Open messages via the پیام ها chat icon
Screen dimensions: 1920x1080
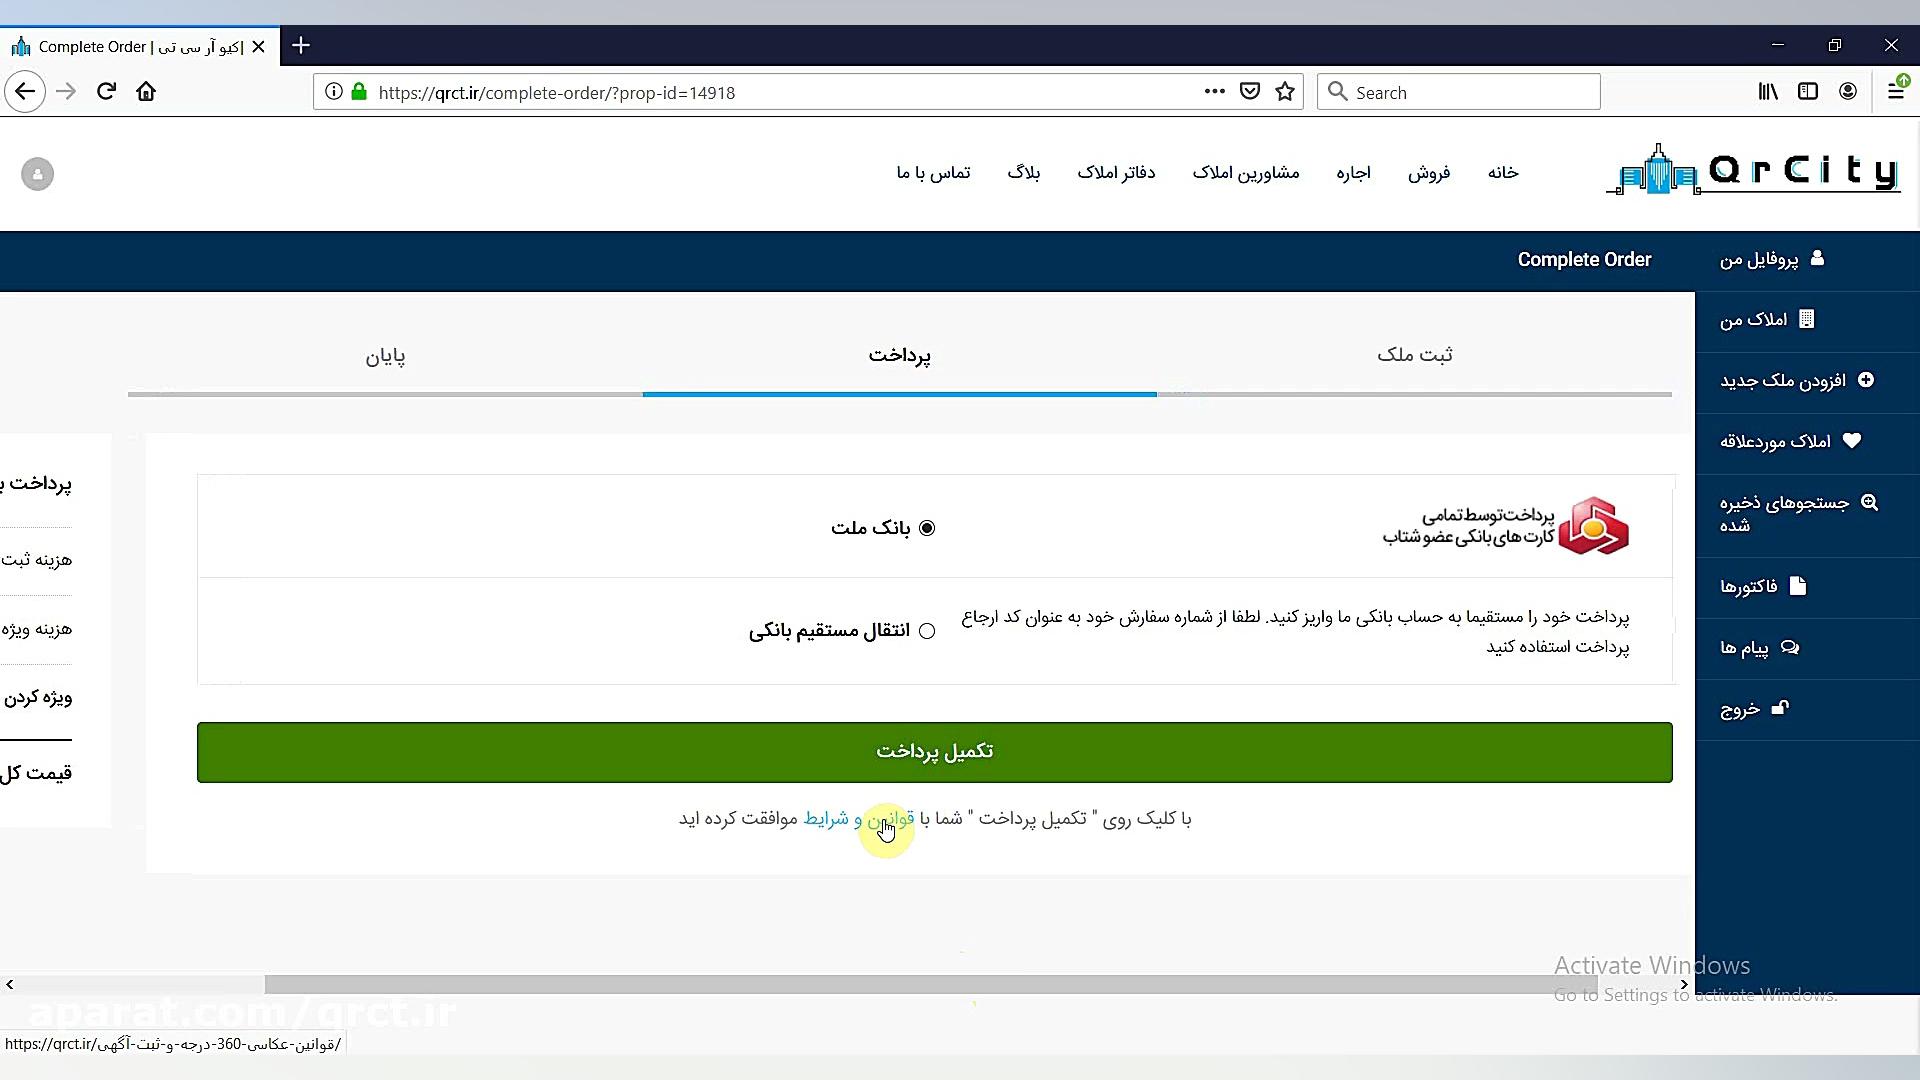coord(1792,647)
